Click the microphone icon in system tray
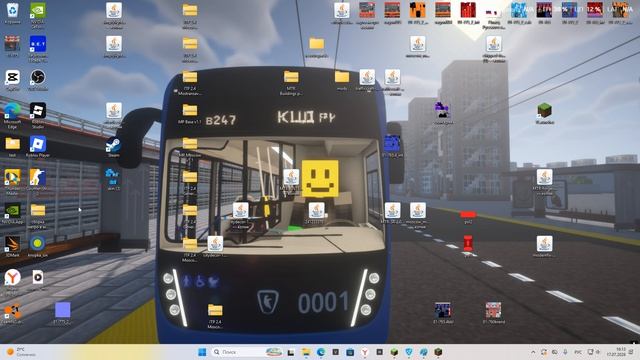Screen dimensions: 640x360 point(565,352)
